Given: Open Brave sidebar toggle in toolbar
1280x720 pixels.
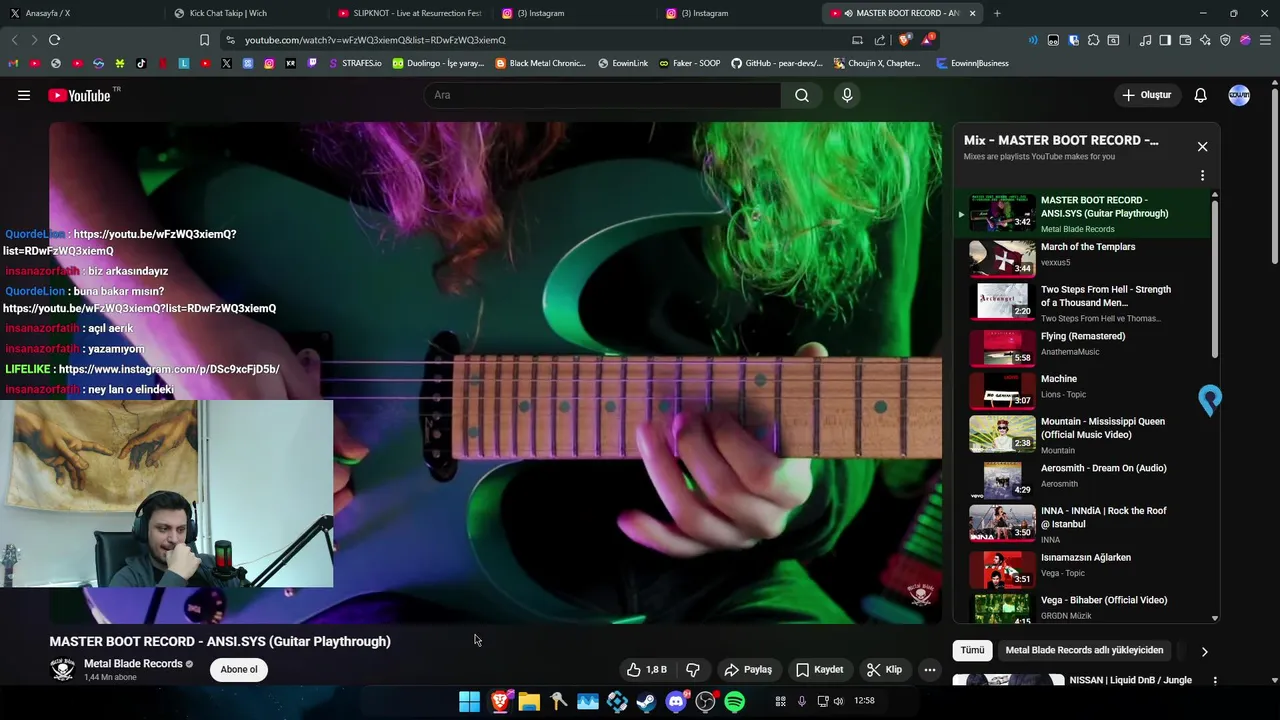Looking at the screenshot, I should point(1165,40).
